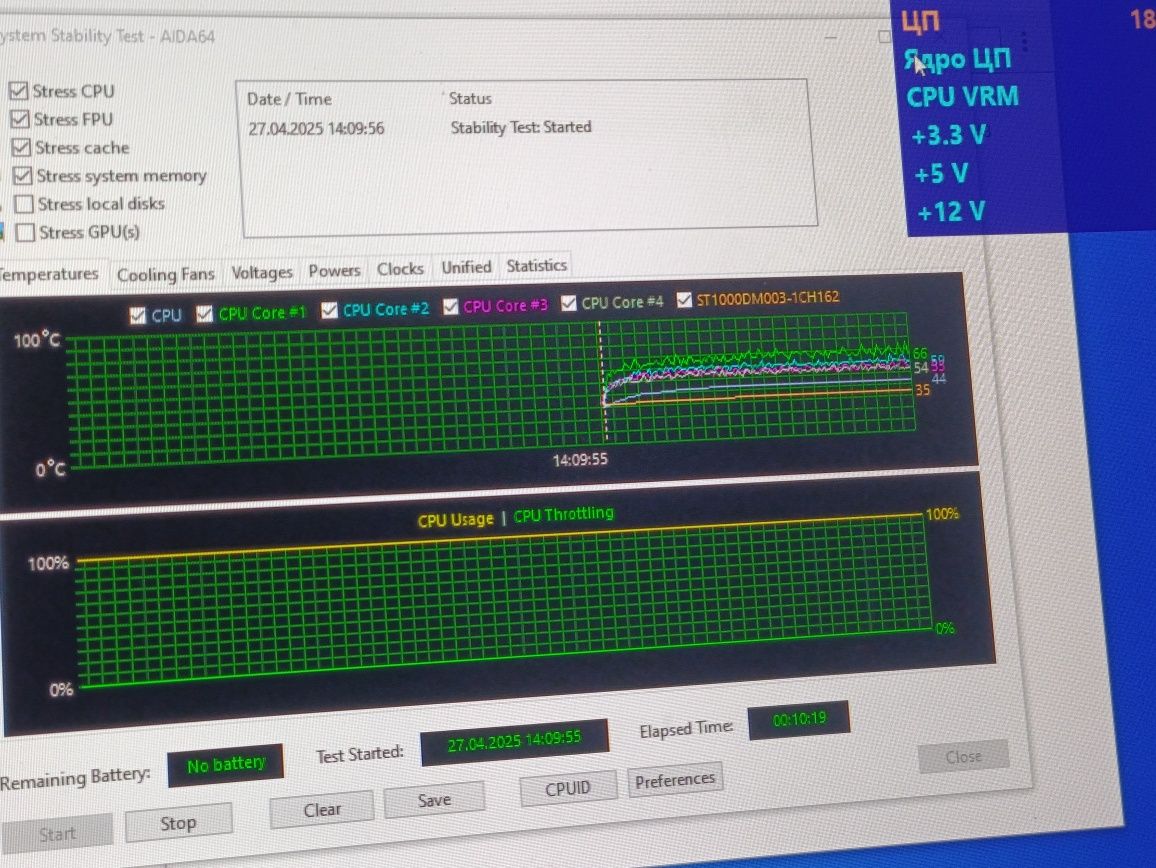Image resolution: width=1156 pixels, height=868 pixels.
Task: Click the Close button of the dialog
Action: pyautogui.click(x=963, y=757)
